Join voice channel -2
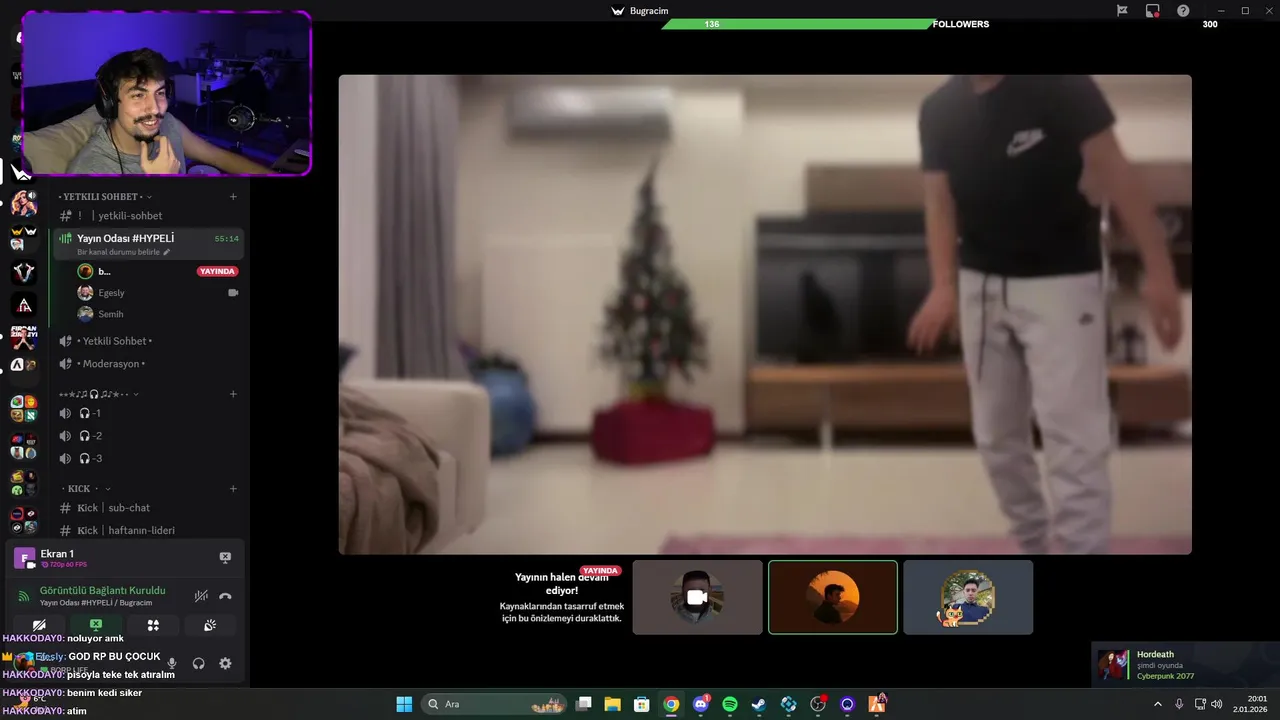1280x720 pixels. coord(148,436)
